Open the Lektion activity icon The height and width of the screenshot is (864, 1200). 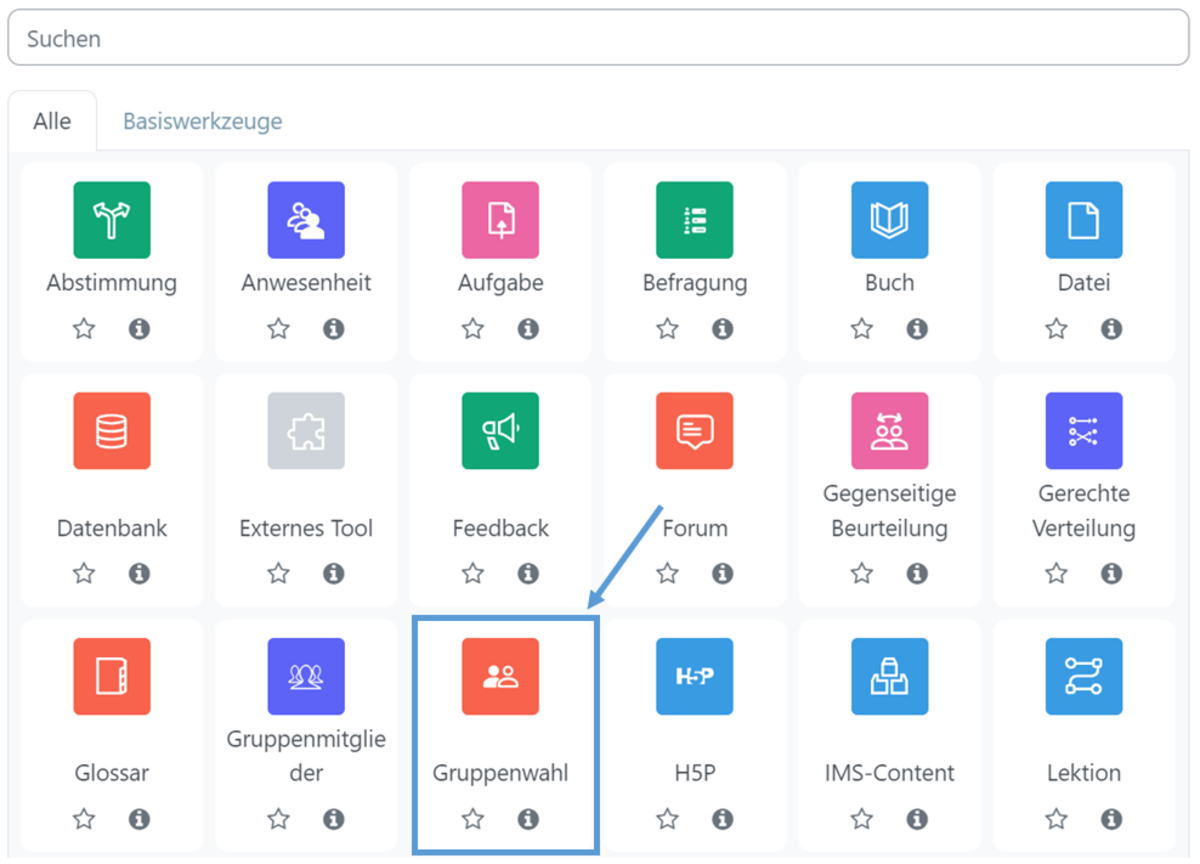[1084, 677]
